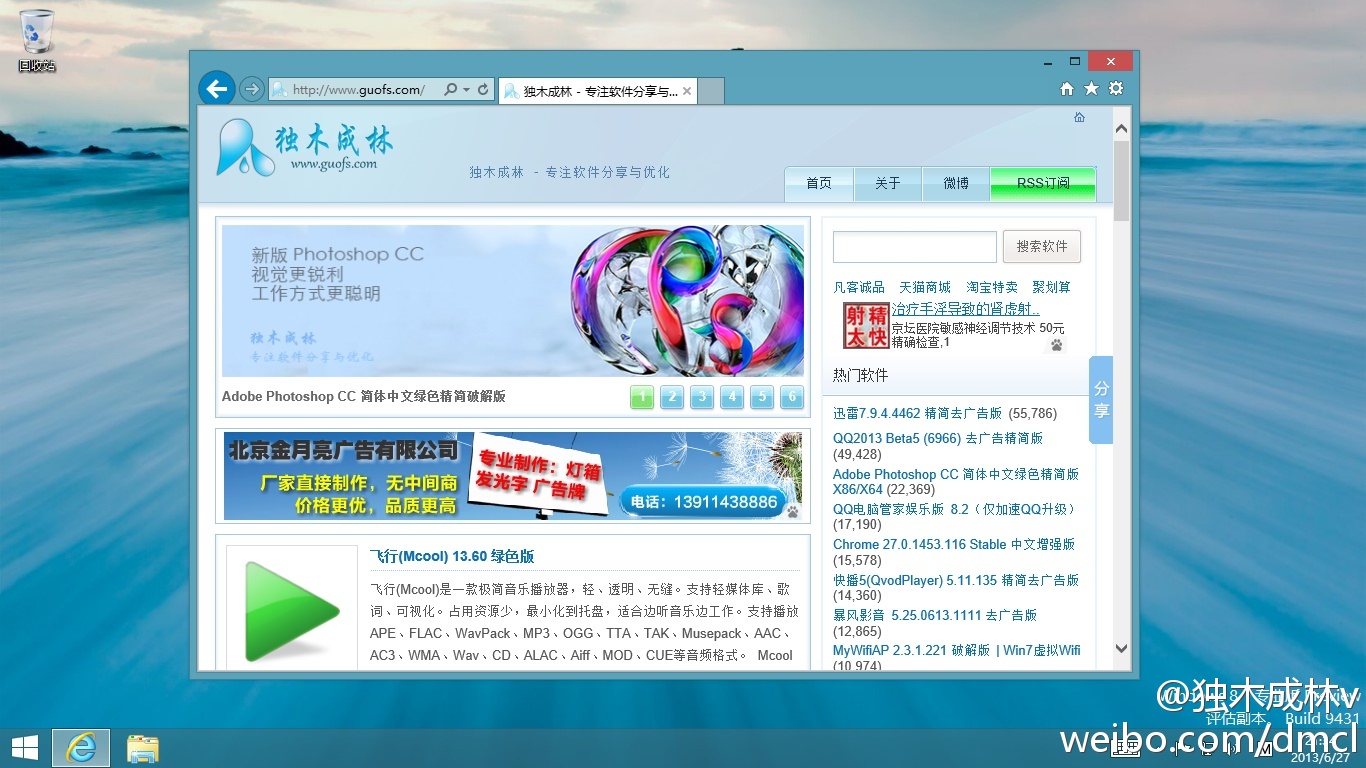The image size is (1366, 768).
Task: Click paw icon on 金月亮 banner ad
Action: pos(792,511)
